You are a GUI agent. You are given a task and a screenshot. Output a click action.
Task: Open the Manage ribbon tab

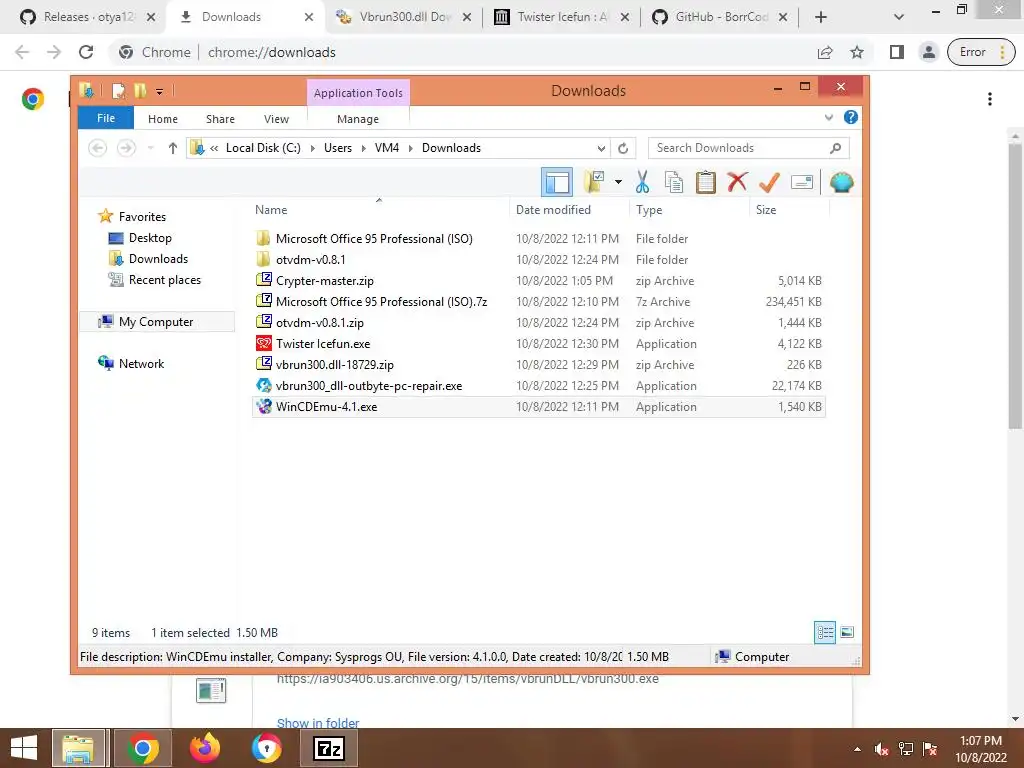(358, 119)
